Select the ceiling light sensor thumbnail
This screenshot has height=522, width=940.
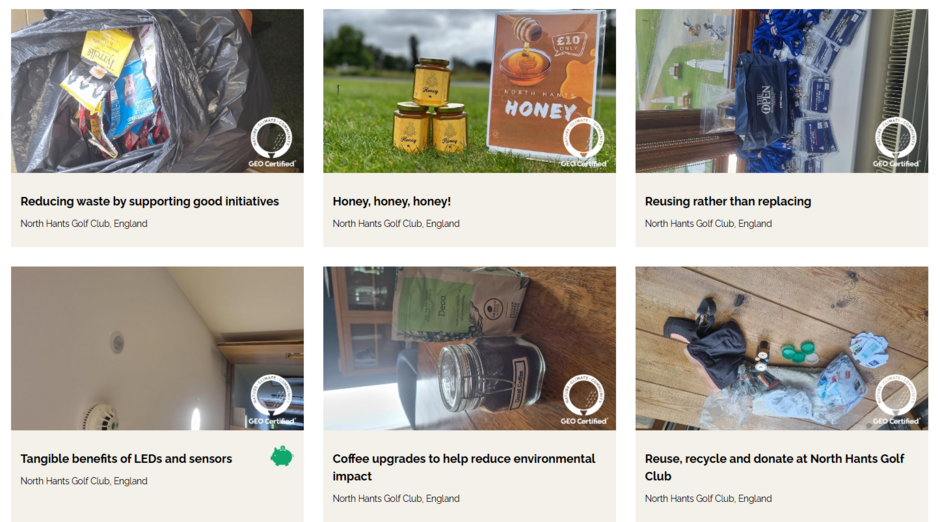(157, 348)
